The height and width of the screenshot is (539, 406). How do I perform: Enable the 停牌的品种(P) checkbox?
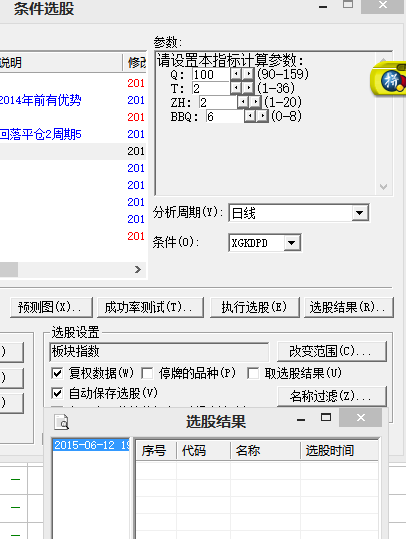click(147, 373)
